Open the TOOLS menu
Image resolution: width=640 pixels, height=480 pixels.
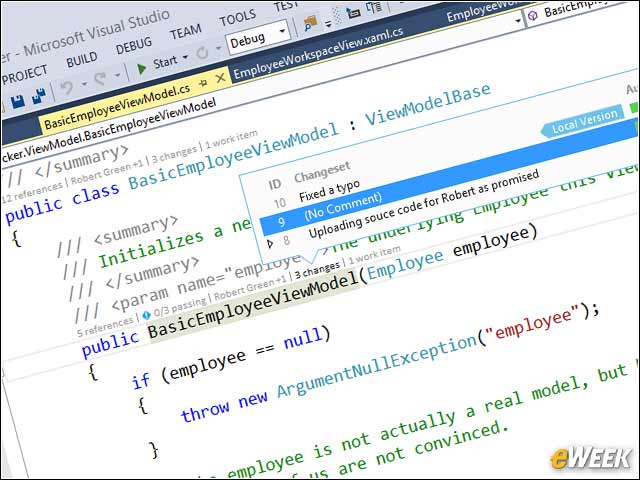click(238, 18)
